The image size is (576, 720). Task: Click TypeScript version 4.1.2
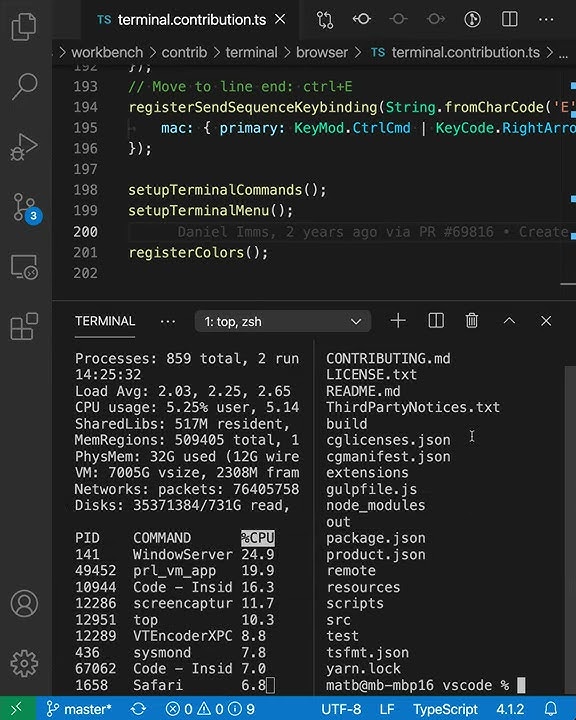tap(510, 709)
